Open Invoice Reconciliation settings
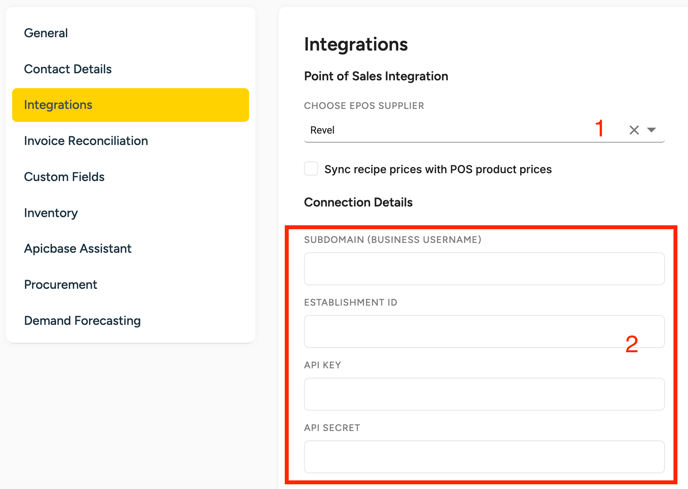This screenshot has height=489, width=688. click(x=86, y=141)
